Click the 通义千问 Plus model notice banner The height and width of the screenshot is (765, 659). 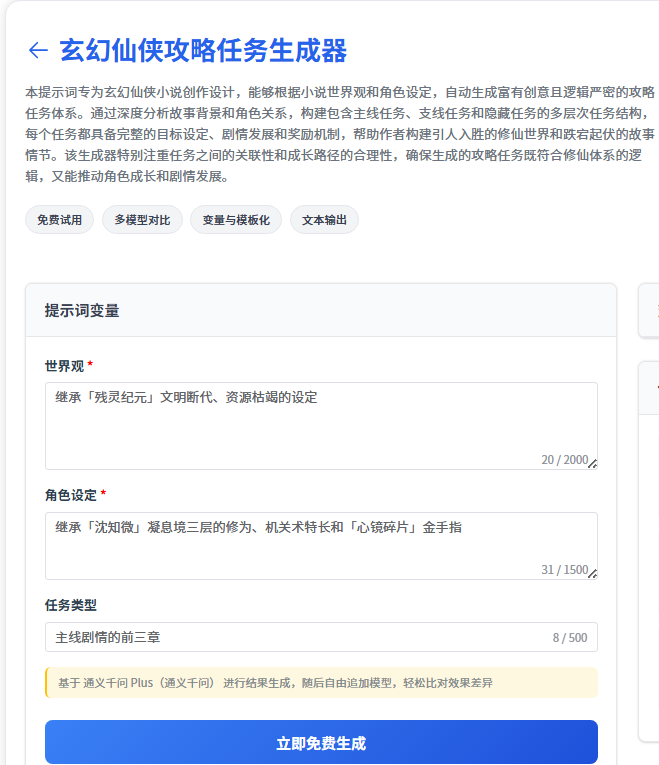tap(321, 683)
